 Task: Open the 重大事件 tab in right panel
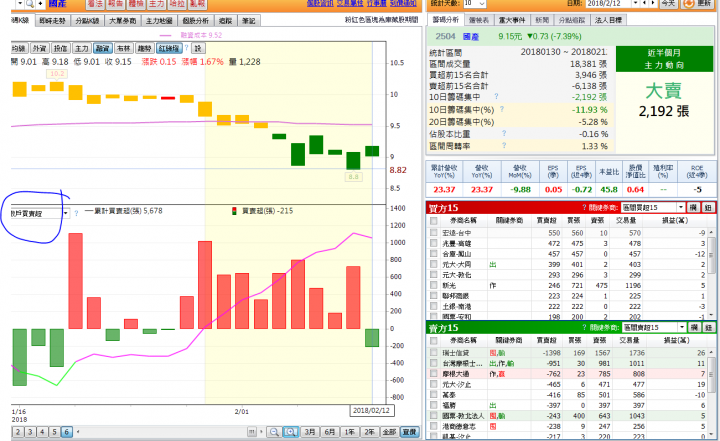pos(512,20)
